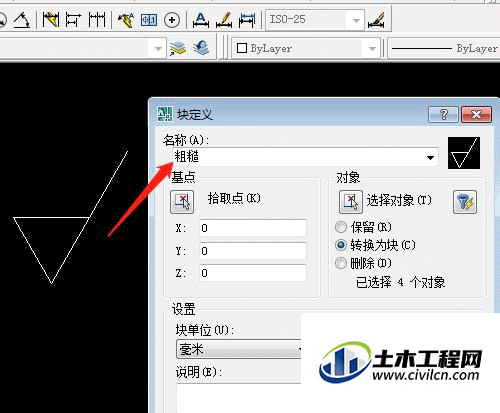Image resolution: width=500 pixels, height=413 pixels.
Task: Restore the previous layer state icon
Action: [201, 49]
